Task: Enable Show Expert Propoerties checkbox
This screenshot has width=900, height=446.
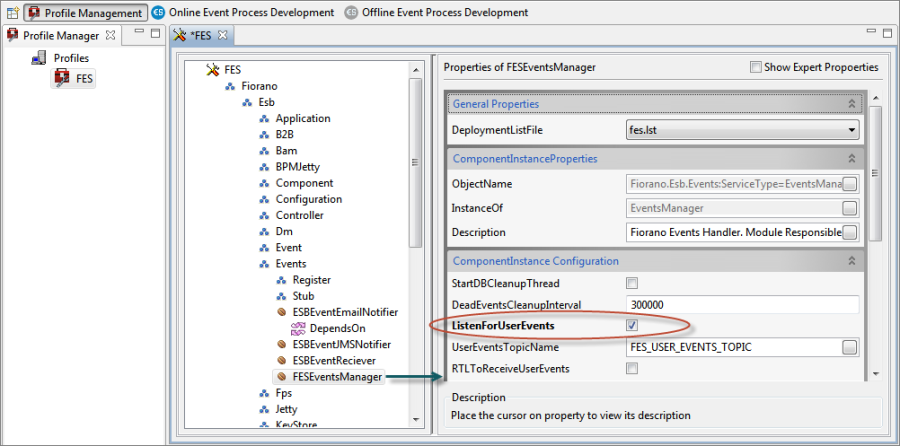Action: coord(755,67)
